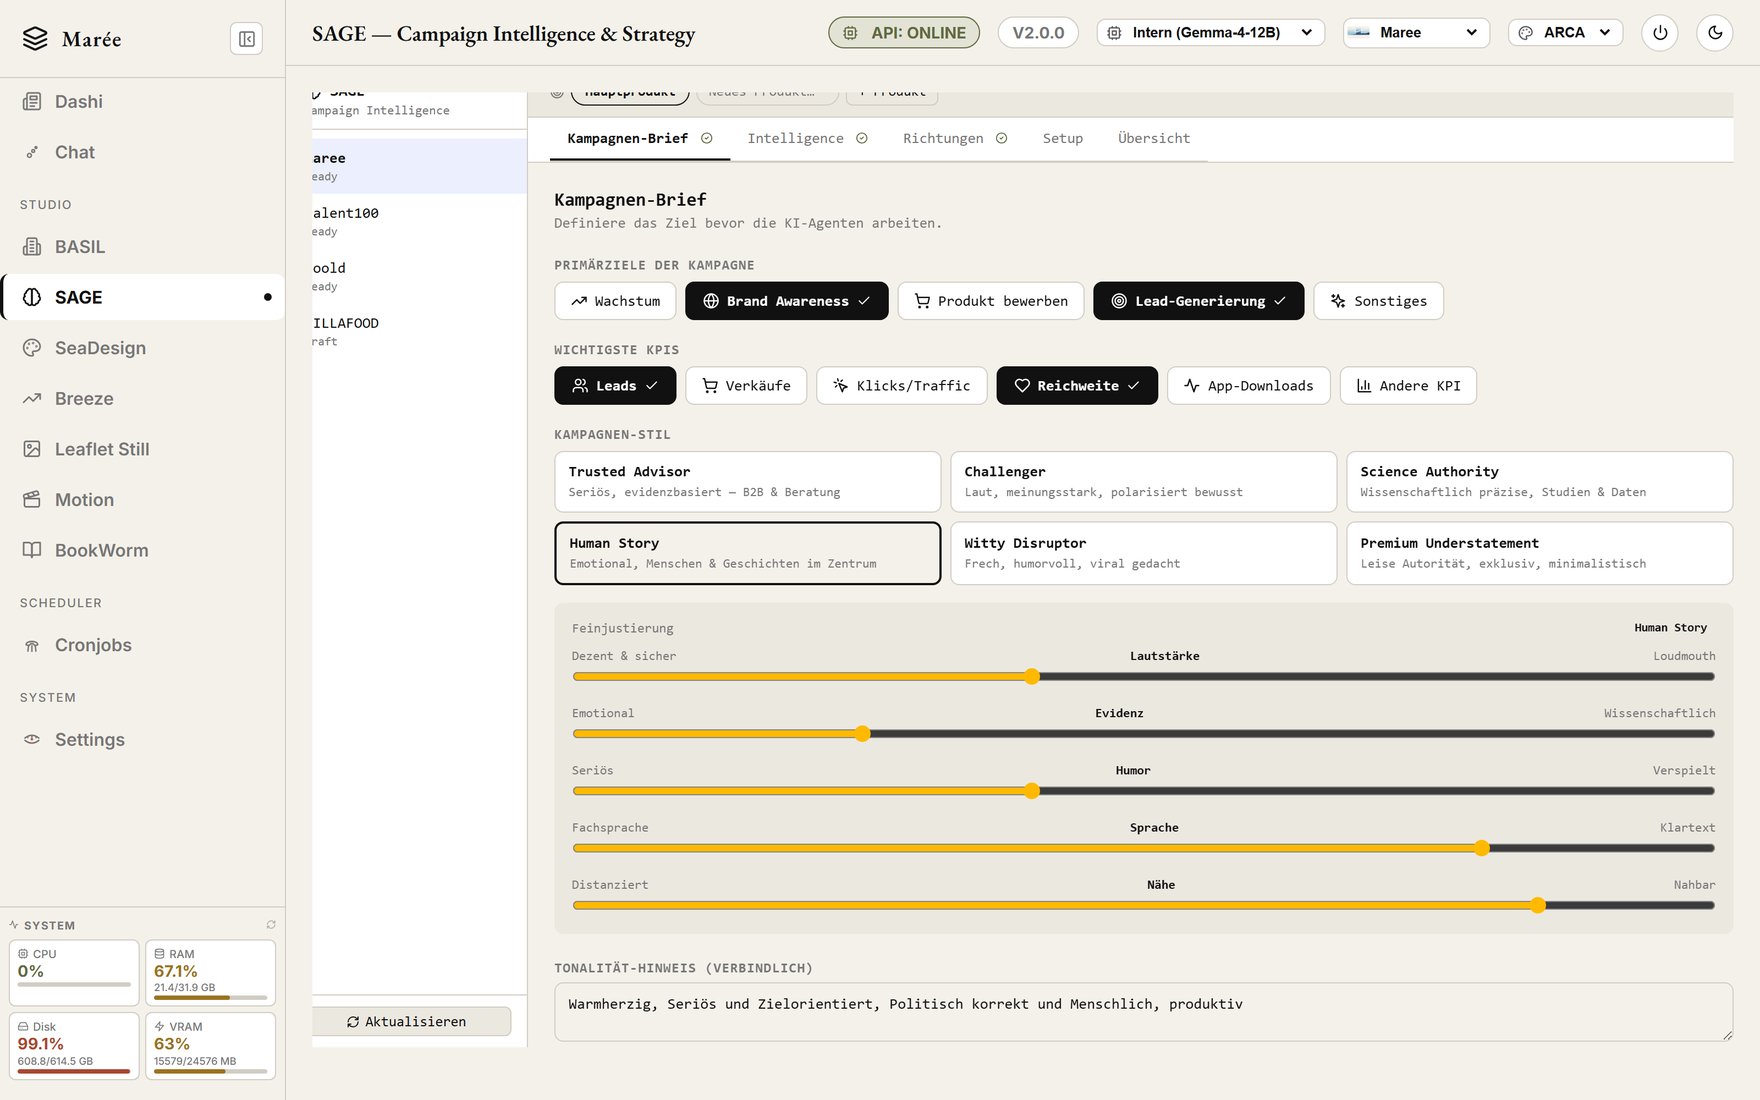The image size is (1760, 1100).
Task: Collapse the sidebar with the panel icon
Action: point(246,39)
